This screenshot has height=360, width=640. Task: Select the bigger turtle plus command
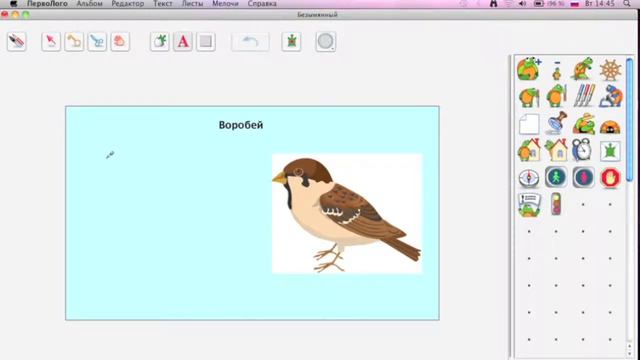(529, 69)
